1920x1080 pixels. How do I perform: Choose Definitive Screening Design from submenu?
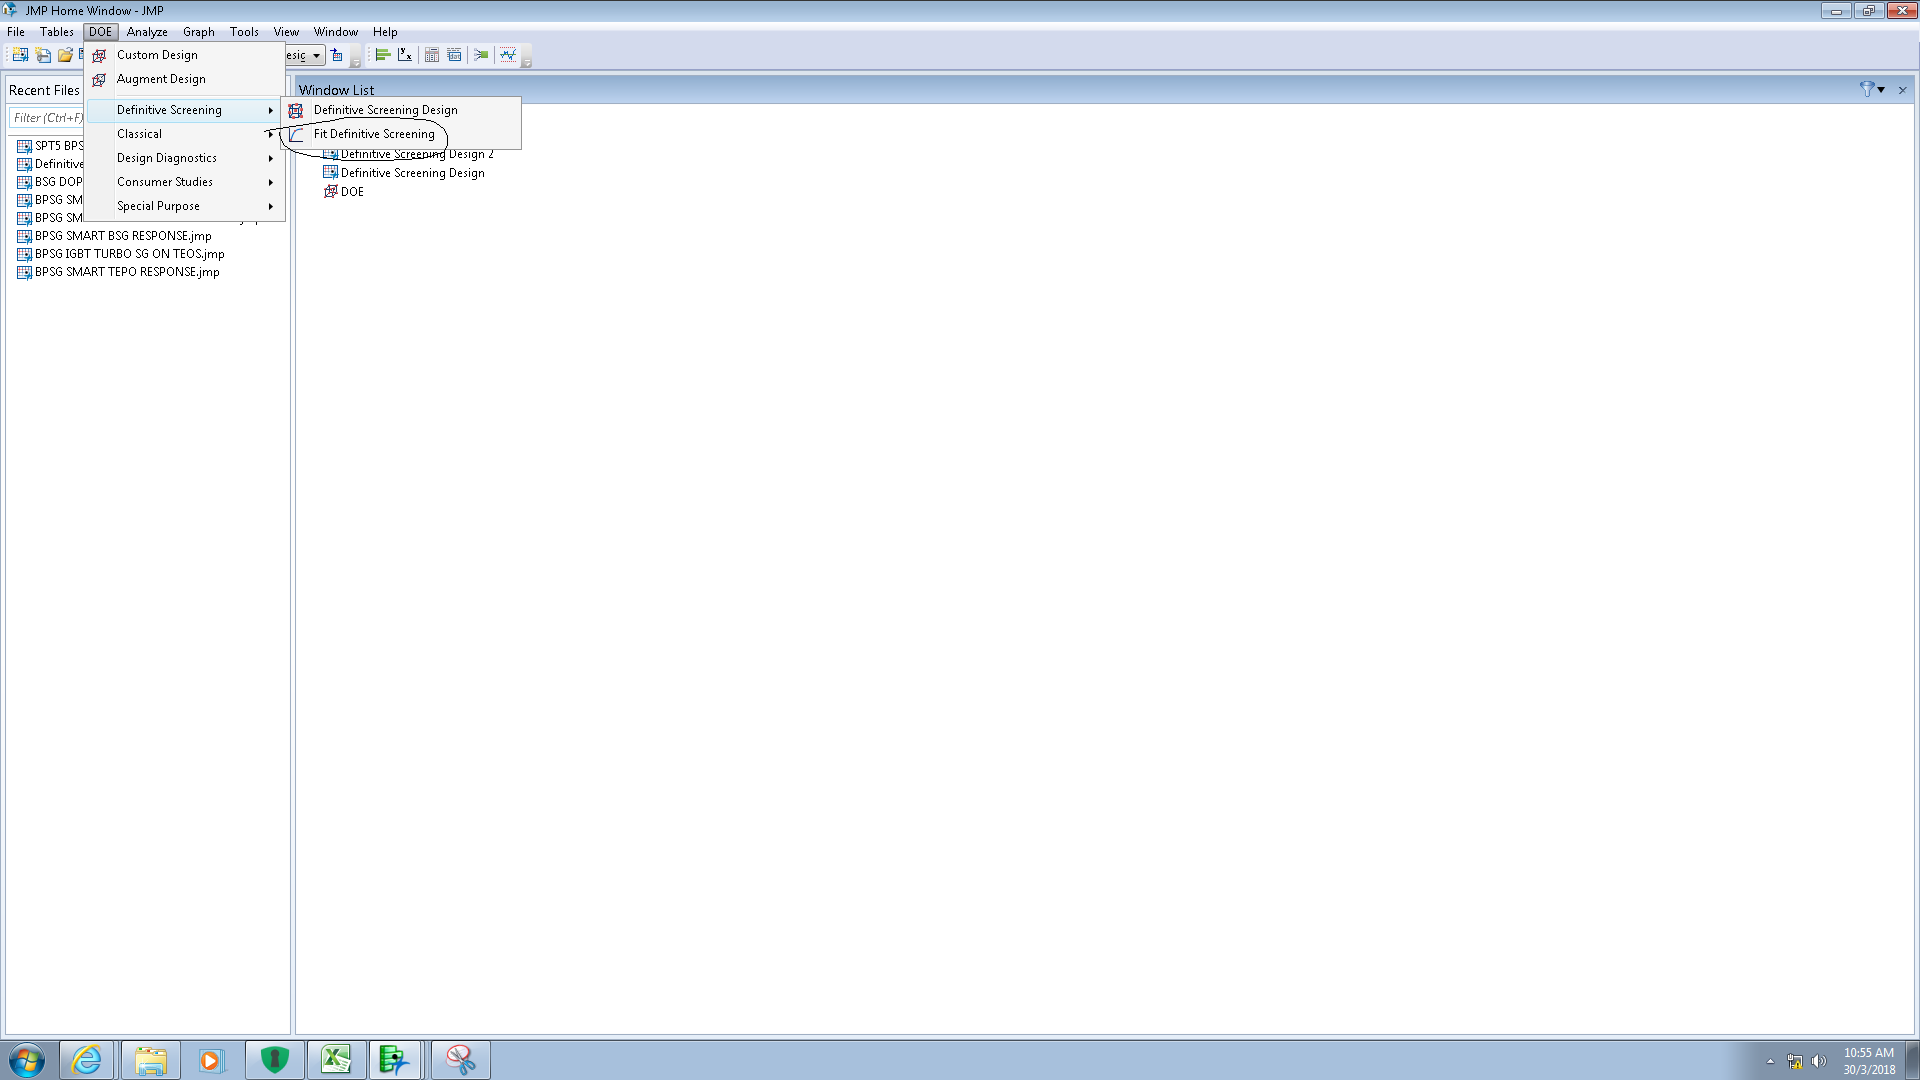point(385,110)
